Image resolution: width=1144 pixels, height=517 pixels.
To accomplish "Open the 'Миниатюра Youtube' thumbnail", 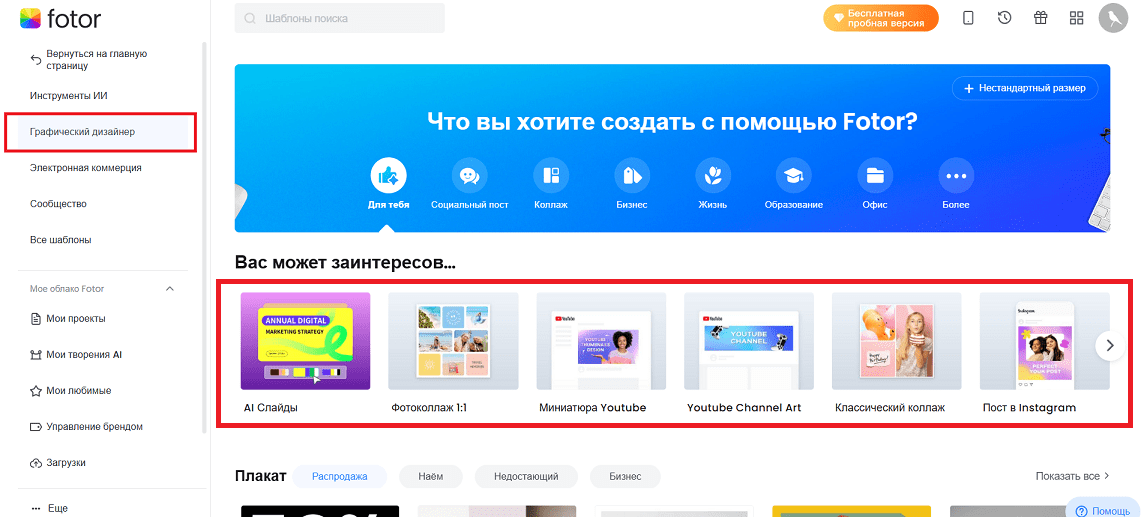I will pyautogui.click(x=602, y=341).
